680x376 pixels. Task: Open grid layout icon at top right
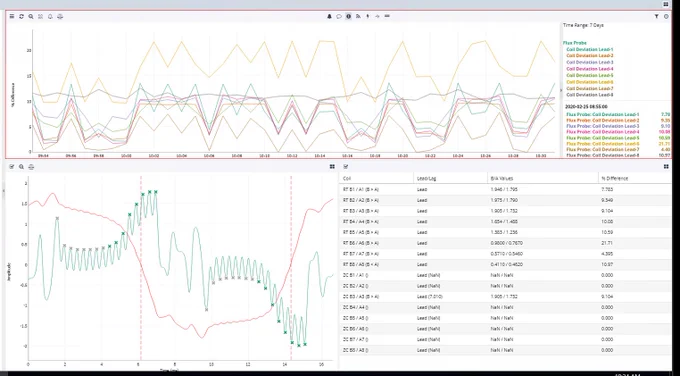pos(666,4)
